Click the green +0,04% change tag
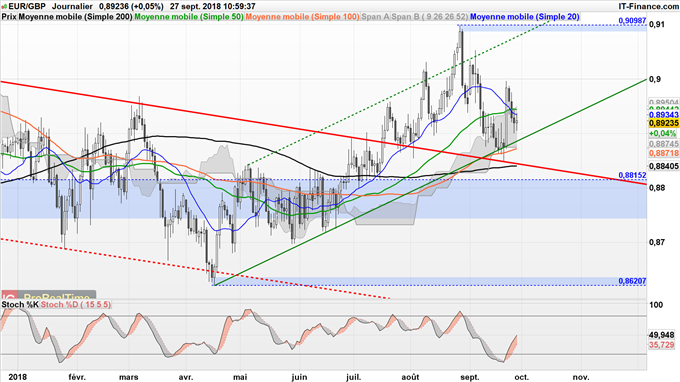 tap(663, 133)
